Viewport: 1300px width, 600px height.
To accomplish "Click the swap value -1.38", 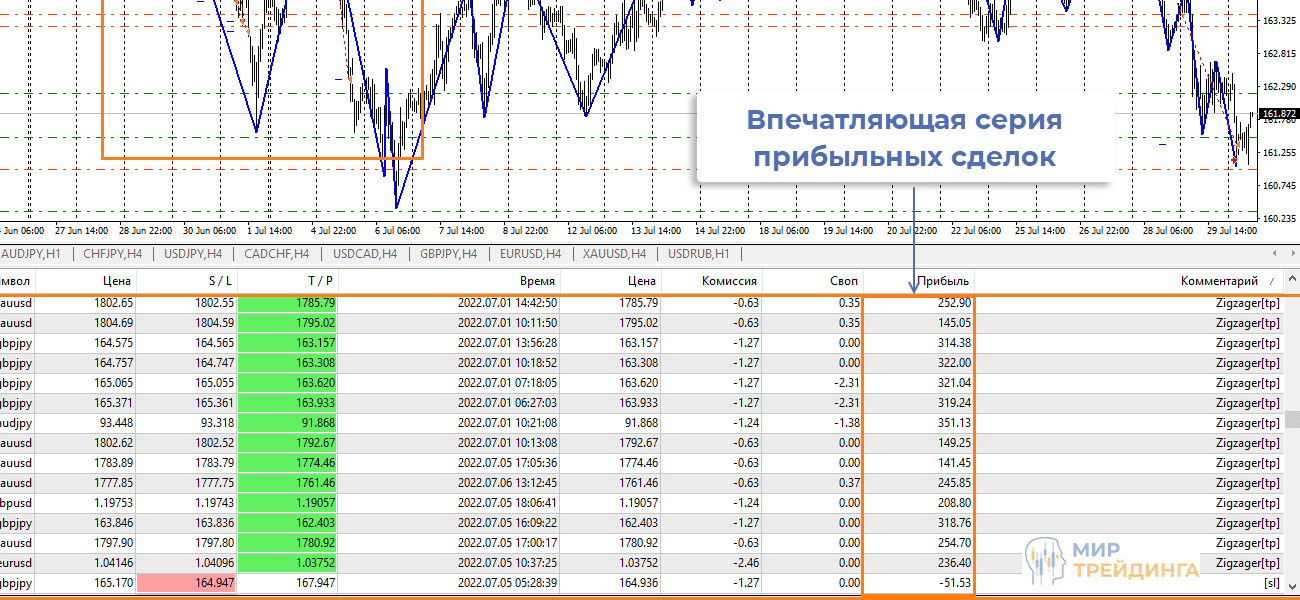I will click(846, 423).
